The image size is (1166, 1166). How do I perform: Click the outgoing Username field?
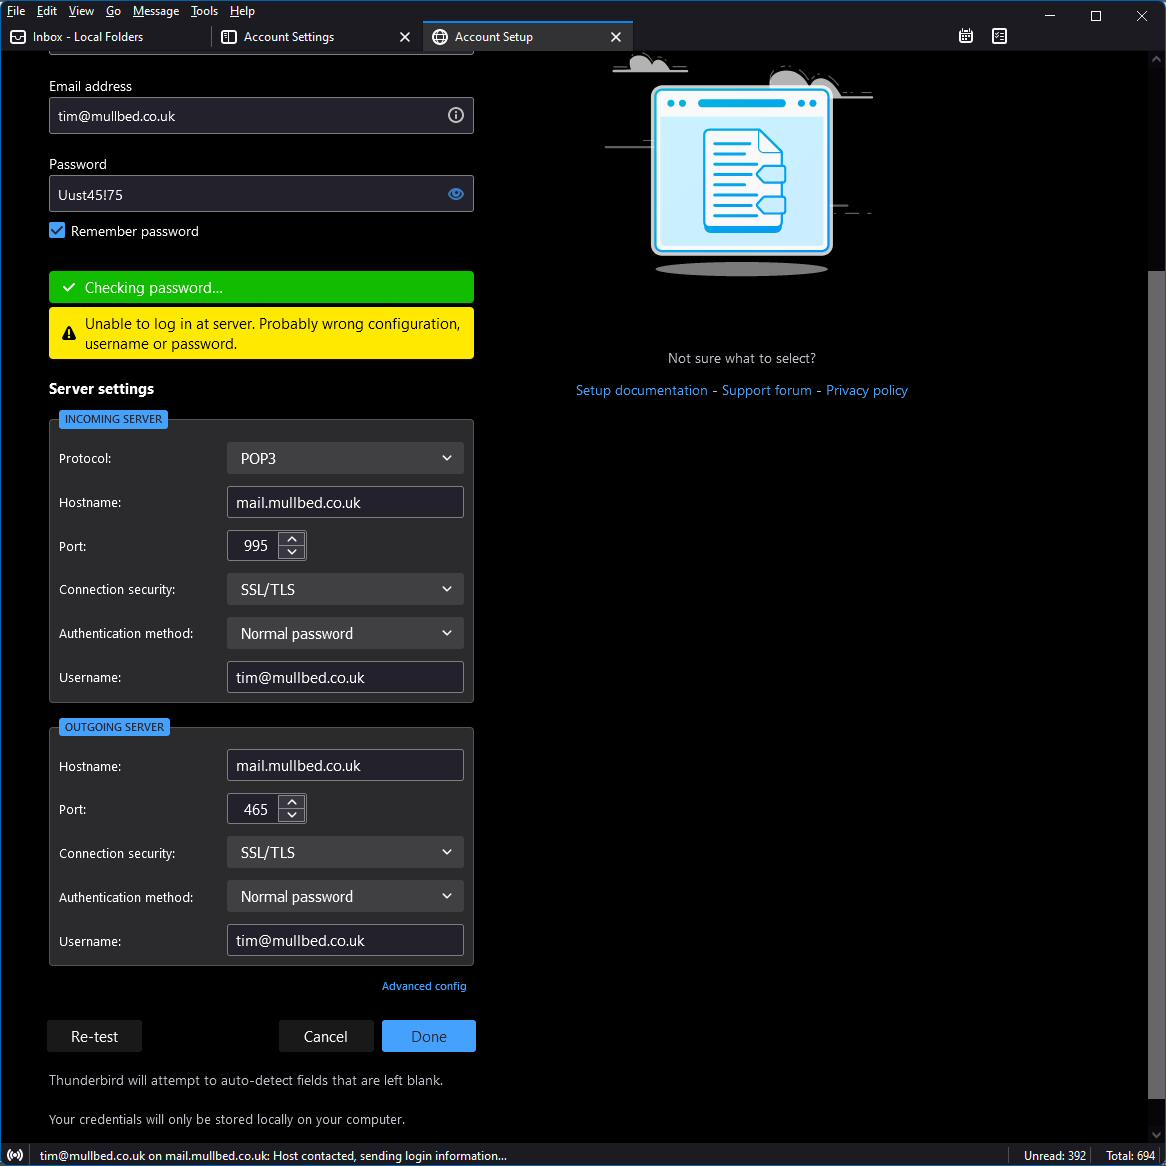(x=345, y=941)
